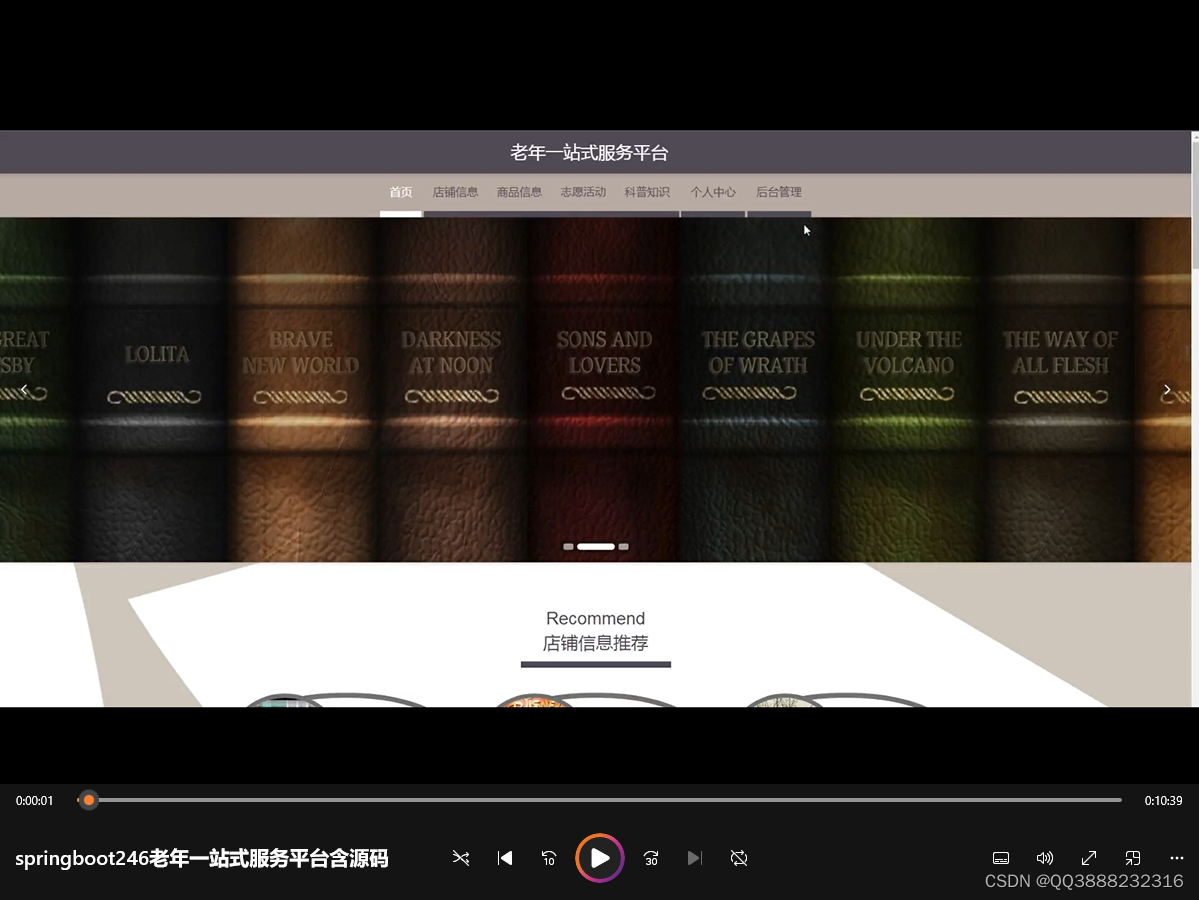The height and width of the screenshot is (900, 1199).
Task: Select the active middle carousel indicator
Action: tap(596, 547)
